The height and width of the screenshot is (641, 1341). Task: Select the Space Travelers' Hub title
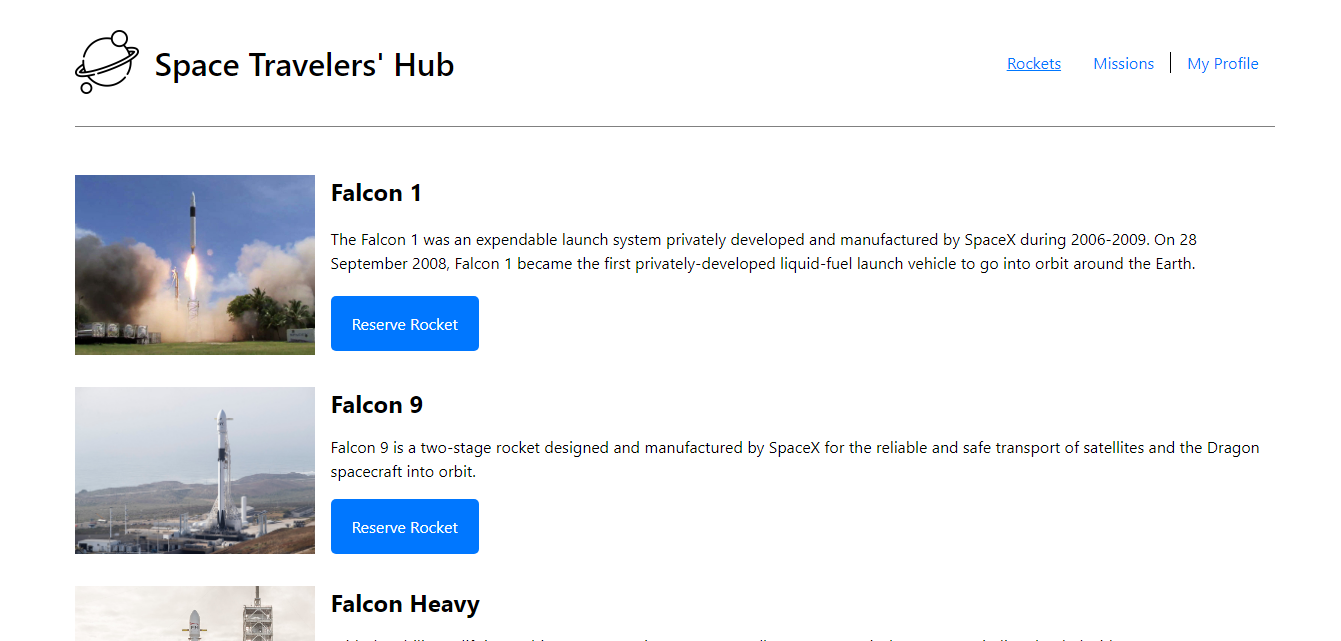tap(304, 65)
